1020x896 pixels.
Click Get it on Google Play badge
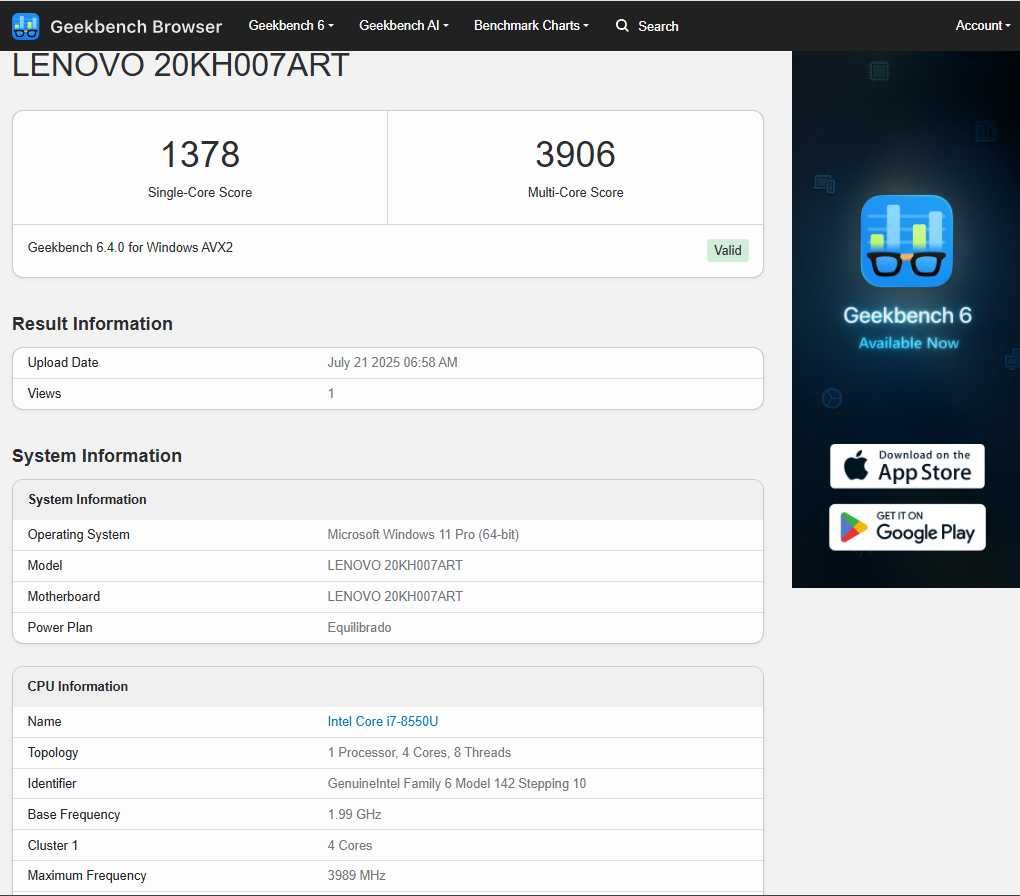(x=907, y=527)
